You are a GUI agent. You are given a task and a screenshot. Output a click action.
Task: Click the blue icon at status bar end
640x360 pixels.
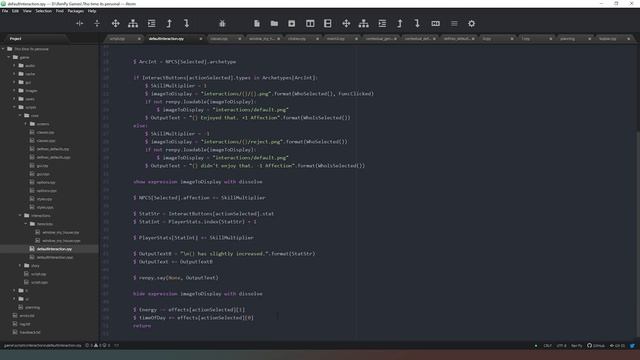pos(632,345)
